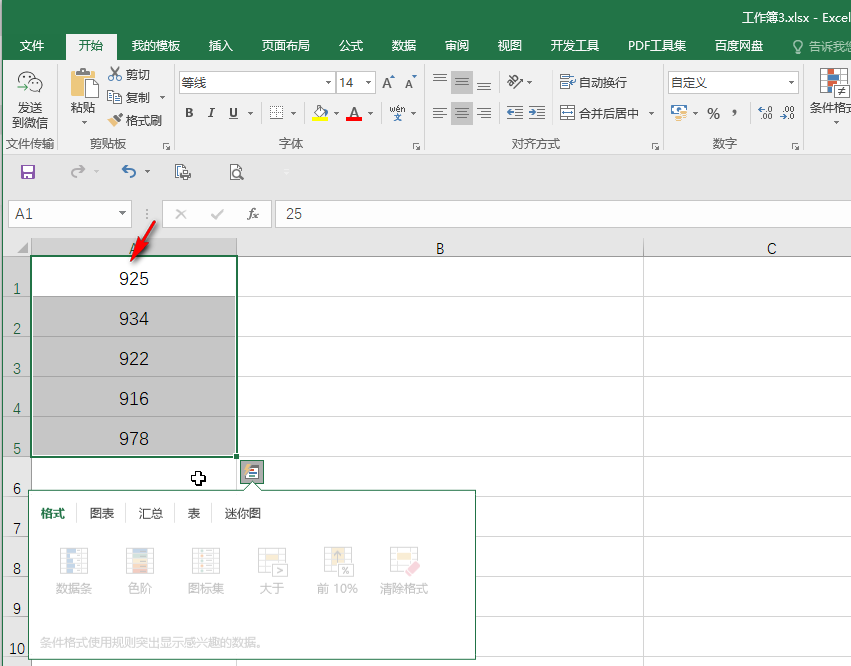Click Merge and Center (合并后居中)
This screenshot has width=851, height=666.
599,113
